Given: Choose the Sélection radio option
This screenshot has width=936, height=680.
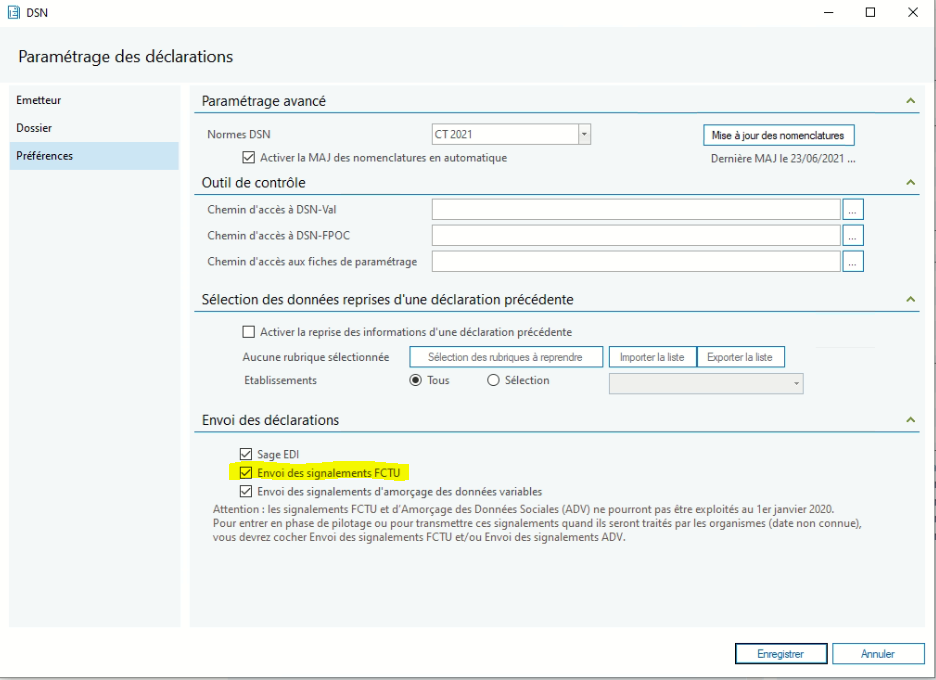Looking at the screenshot, I should [492, 381].
